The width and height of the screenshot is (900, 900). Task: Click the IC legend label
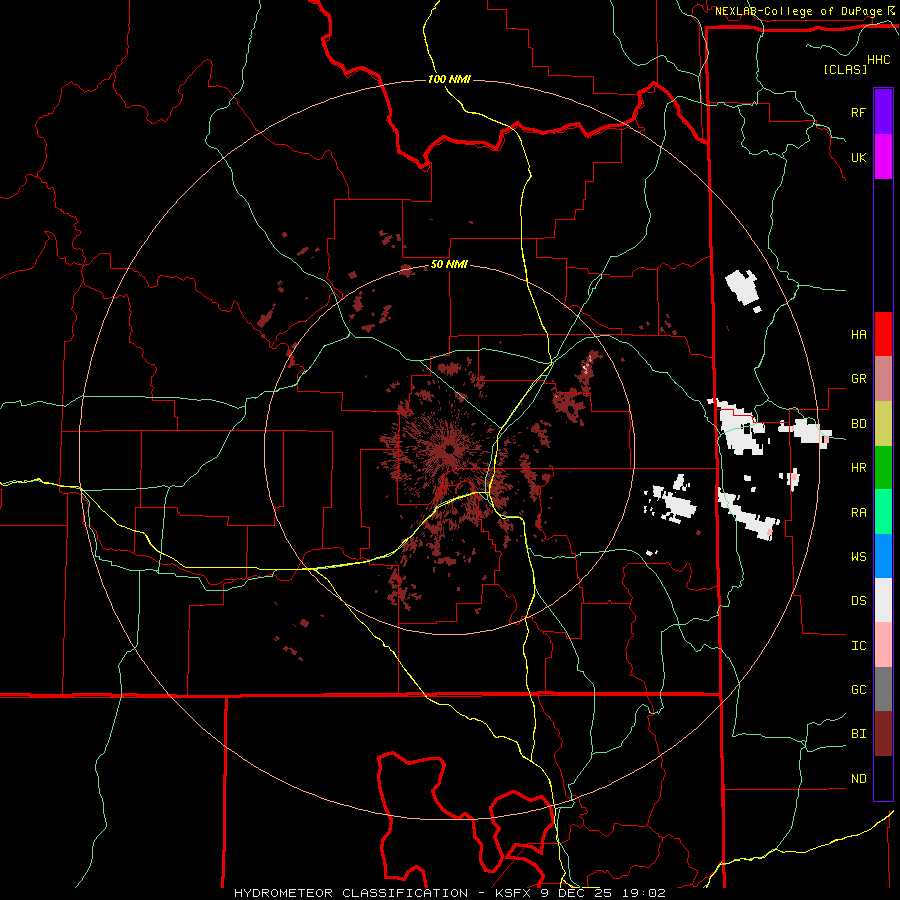click(859, 646)
